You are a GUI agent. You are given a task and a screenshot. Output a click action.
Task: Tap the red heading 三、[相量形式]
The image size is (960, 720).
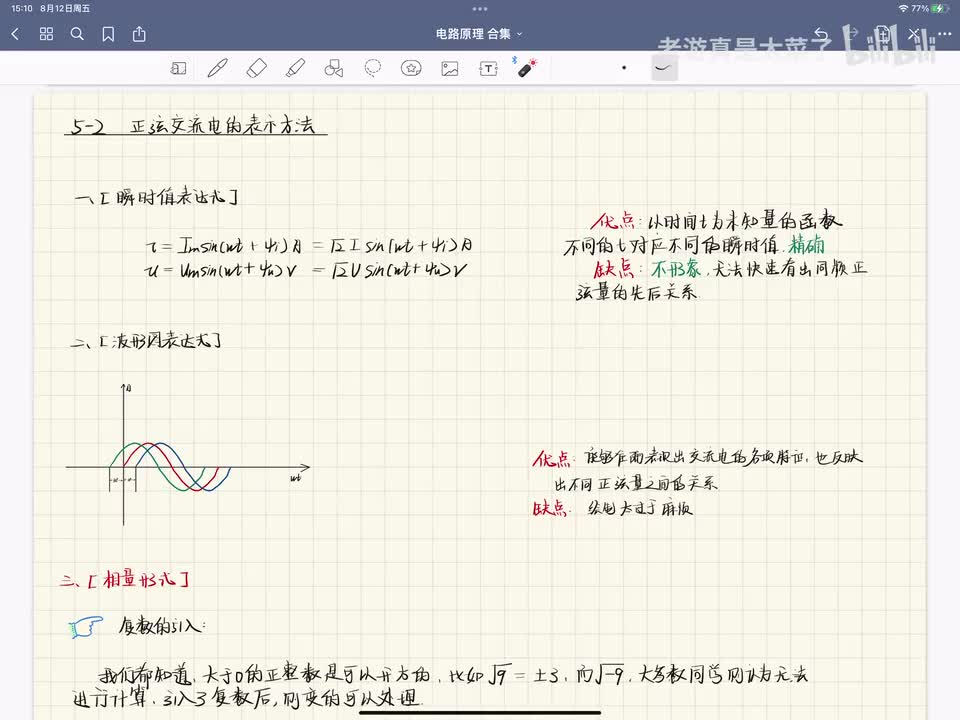[x=125, y=580]
